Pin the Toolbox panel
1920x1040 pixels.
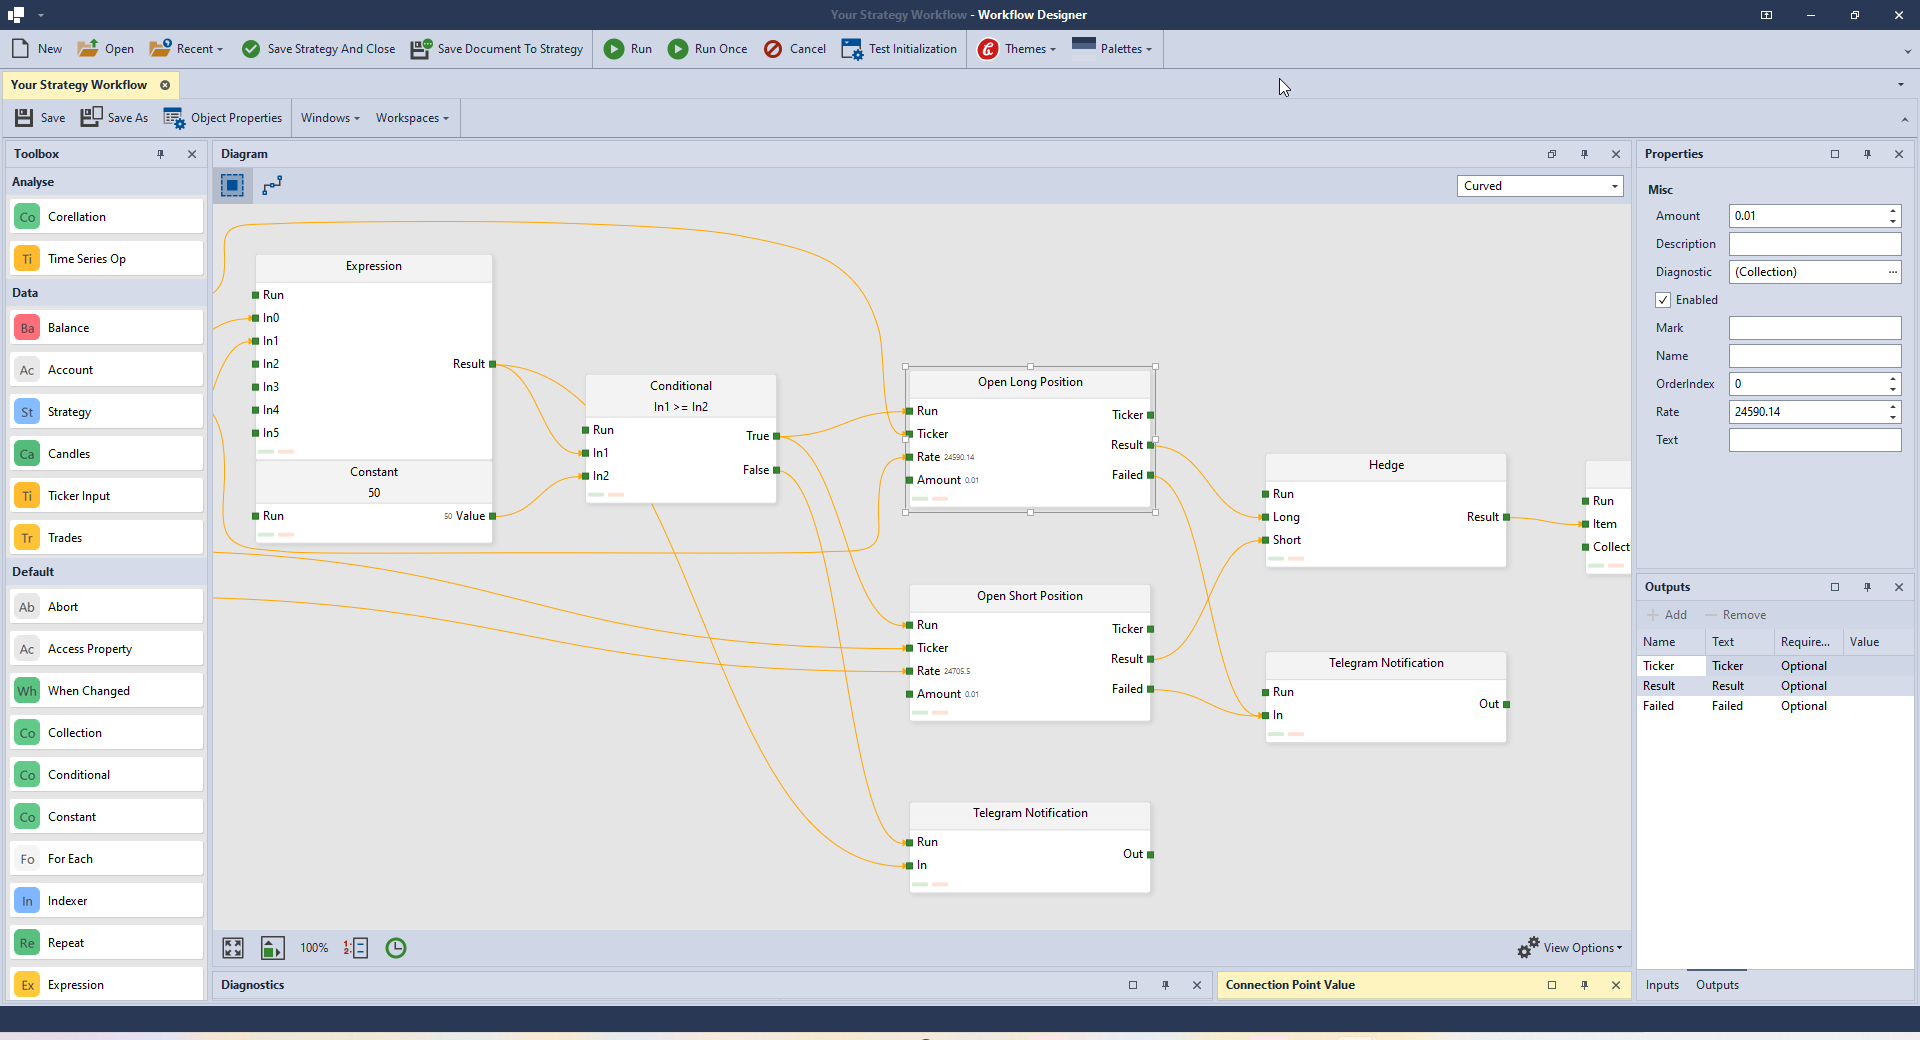click(161, 154)
